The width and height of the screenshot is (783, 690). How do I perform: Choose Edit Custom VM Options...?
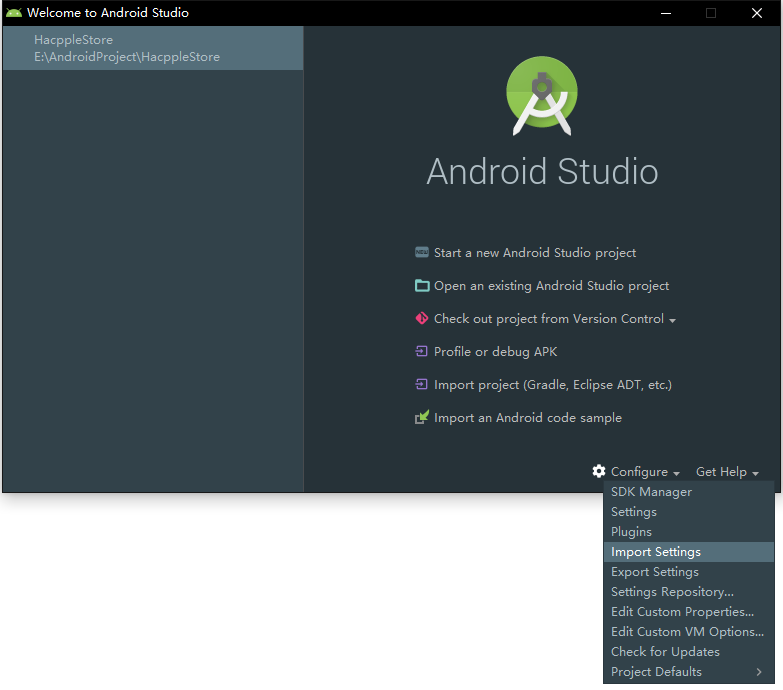pos(689,632)
